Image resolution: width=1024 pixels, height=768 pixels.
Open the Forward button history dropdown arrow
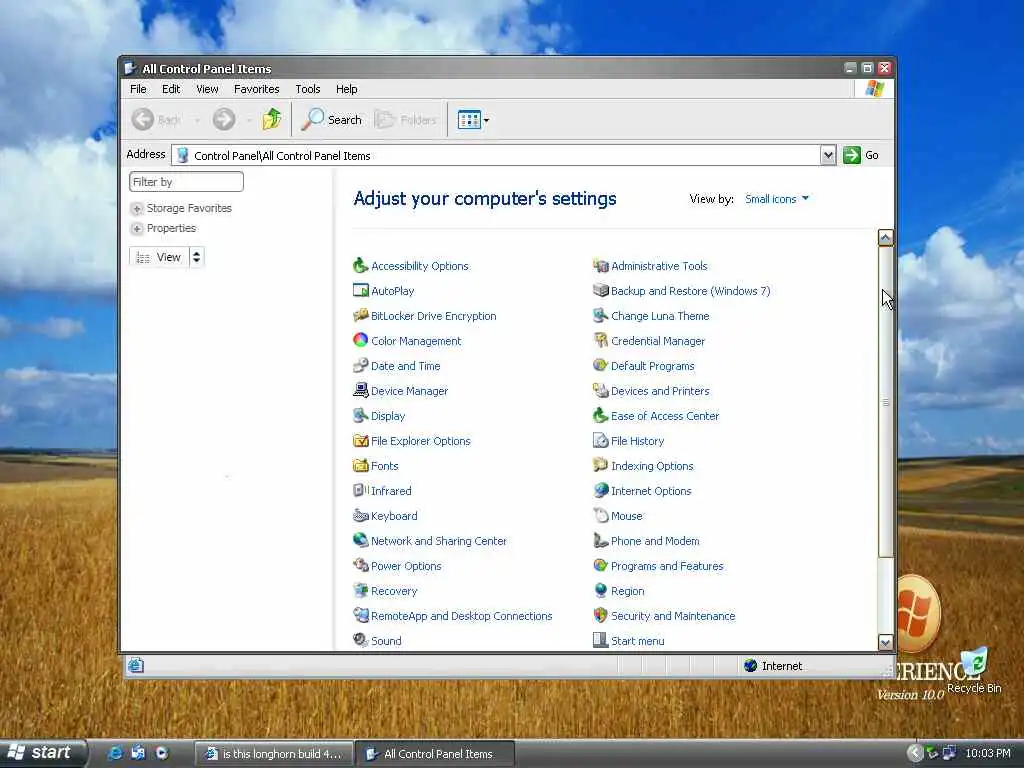(249, 120)
